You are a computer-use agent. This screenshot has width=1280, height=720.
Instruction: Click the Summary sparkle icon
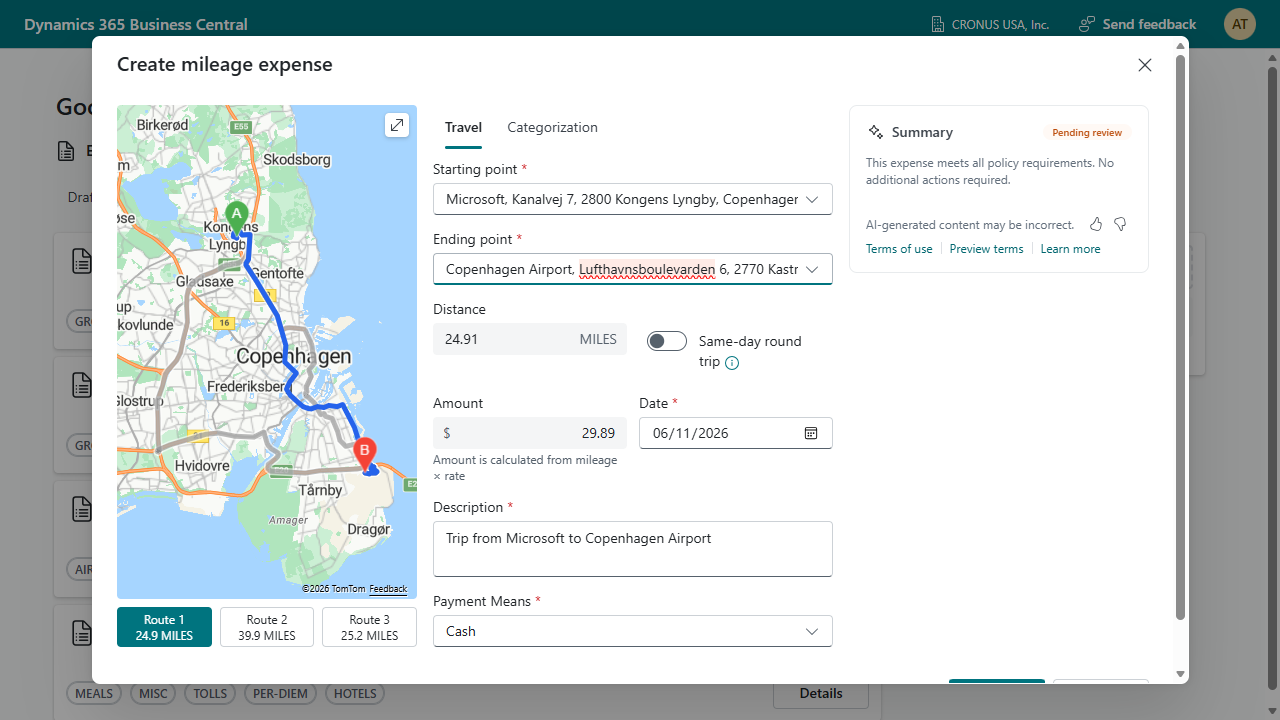[876, 132]
